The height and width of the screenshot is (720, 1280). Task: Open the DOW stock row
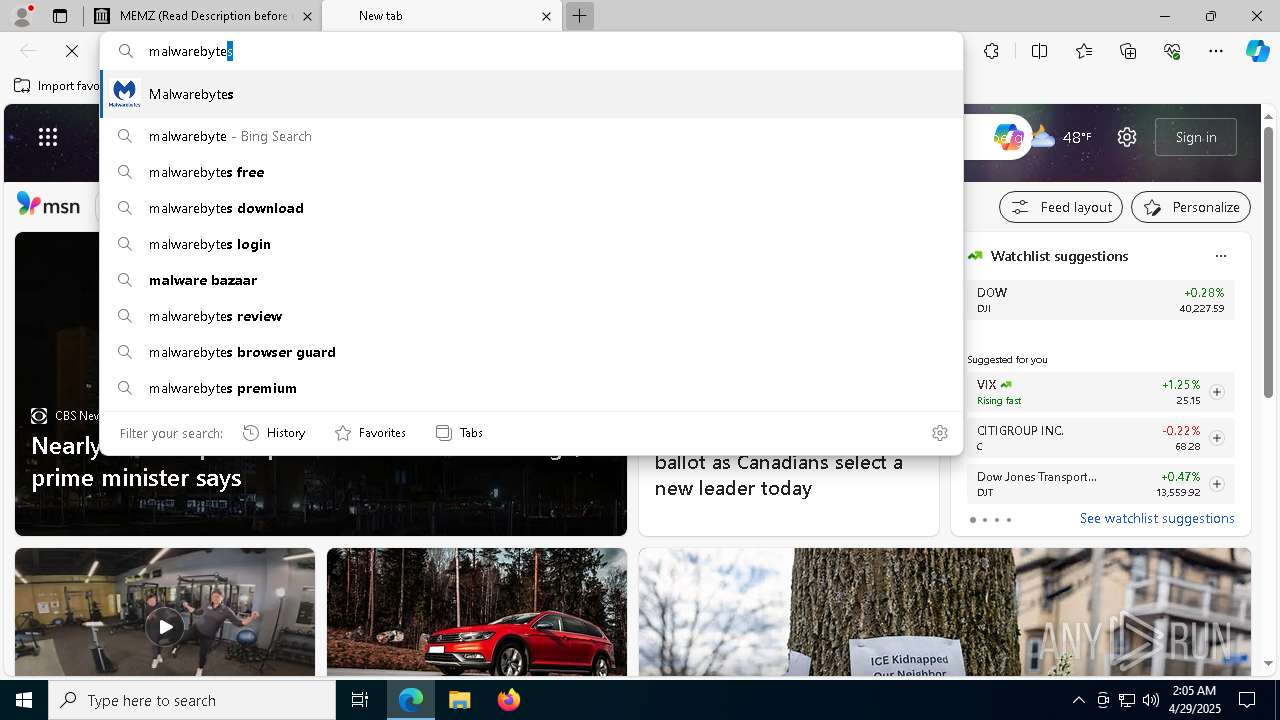(1100, 300)
